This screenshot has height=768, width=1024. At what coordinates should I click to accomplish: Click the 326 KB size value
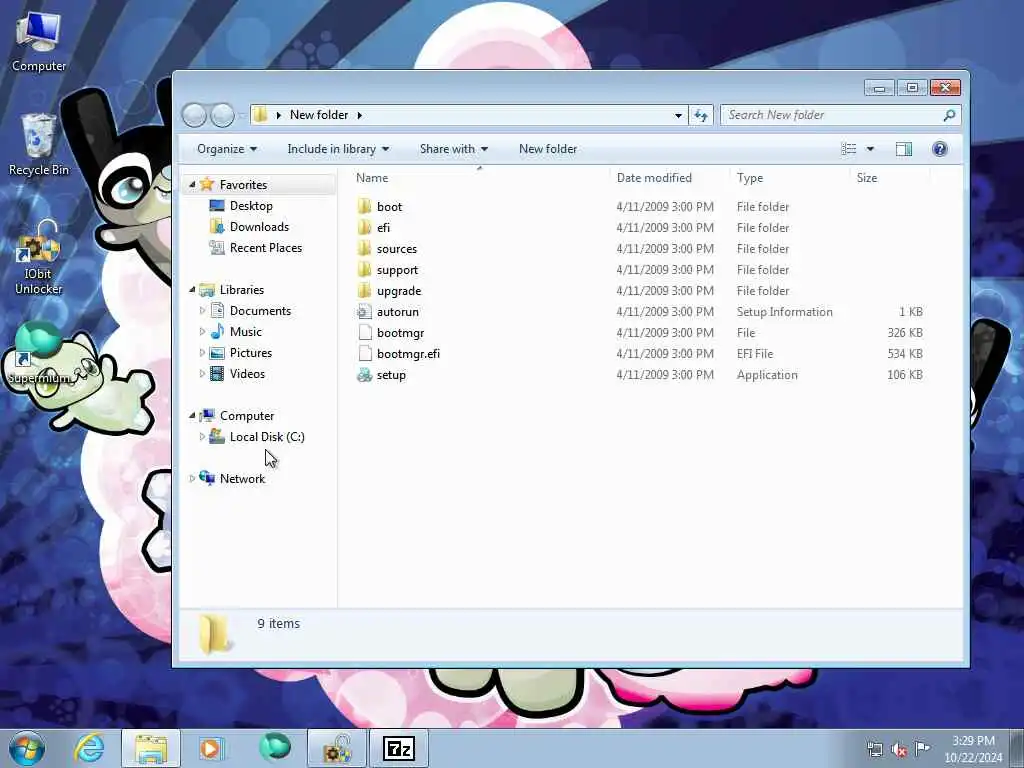click(x=904, y=332)
